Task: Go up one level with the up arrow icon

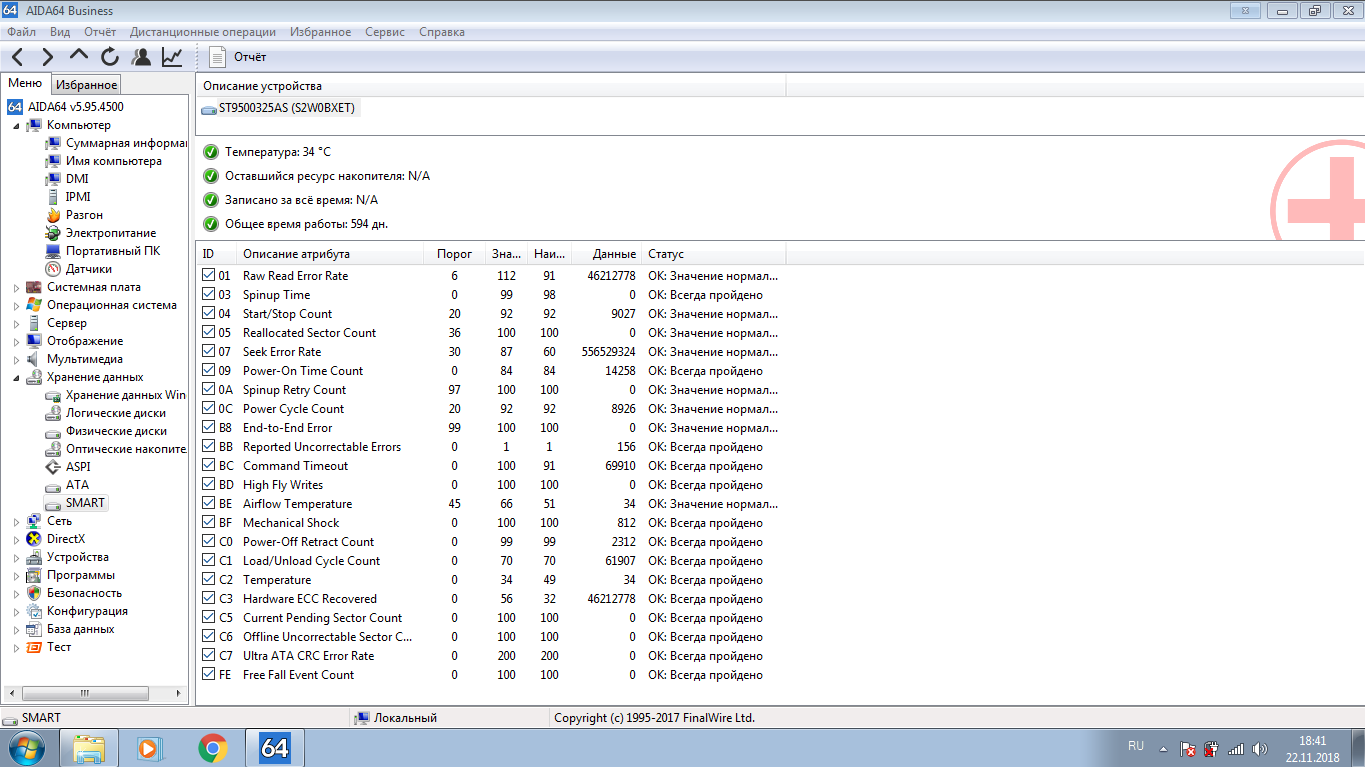Action: click(x=79, y=57)
